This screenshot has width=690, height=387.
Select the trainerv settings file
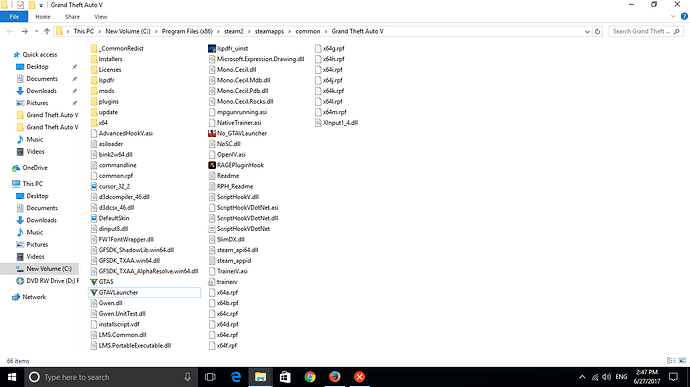coord(223,282)
